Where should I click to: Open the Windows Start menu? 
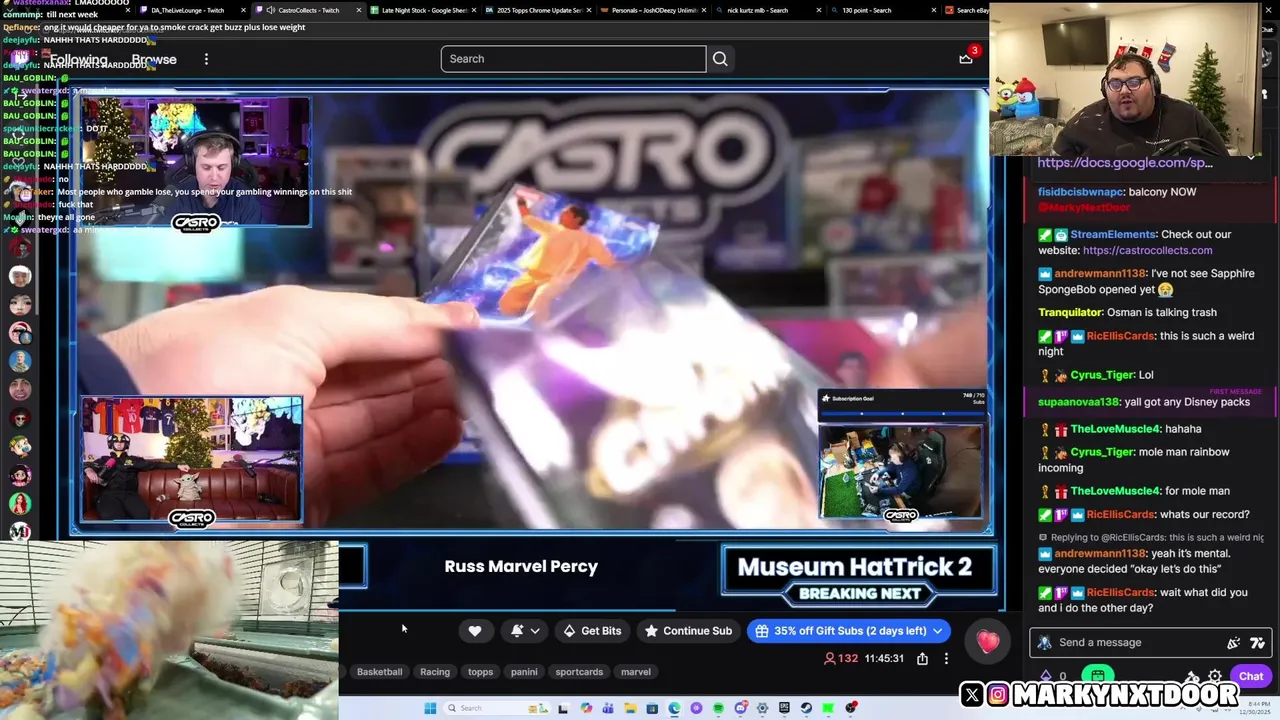[x=430, y=708]
